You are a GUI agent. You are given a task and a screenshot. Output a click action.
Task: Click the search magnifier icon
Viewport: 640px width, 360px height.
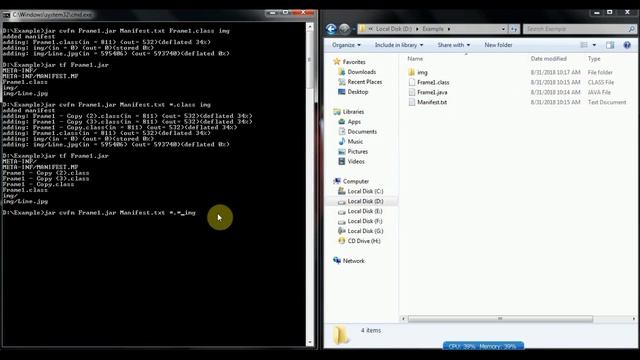tap(631, 29)
